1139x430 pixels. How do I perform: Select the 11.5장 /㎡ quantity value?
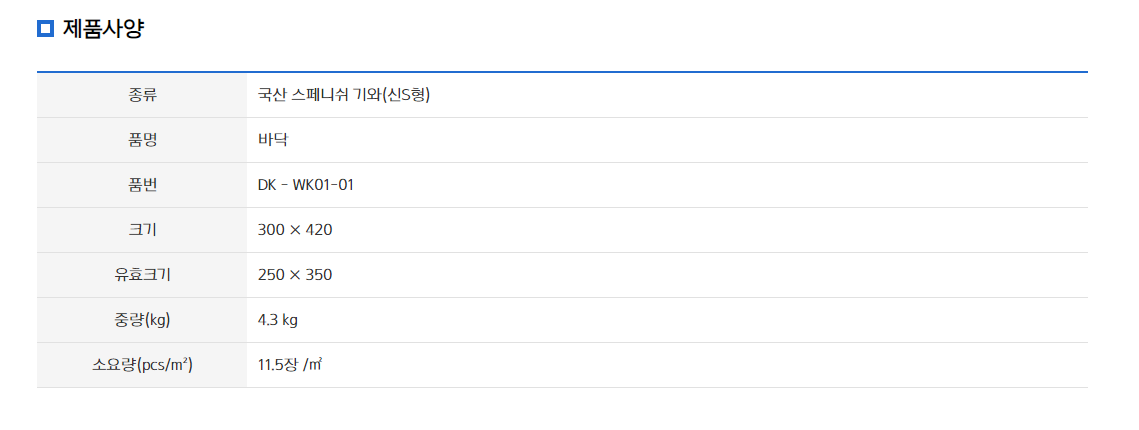pyautogui.click(x=290, y=365)
